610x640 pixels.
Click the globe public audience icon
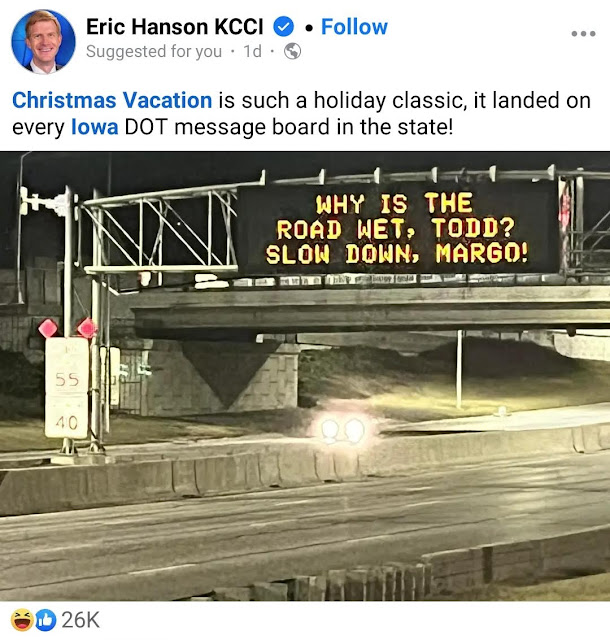click(292, 51)
